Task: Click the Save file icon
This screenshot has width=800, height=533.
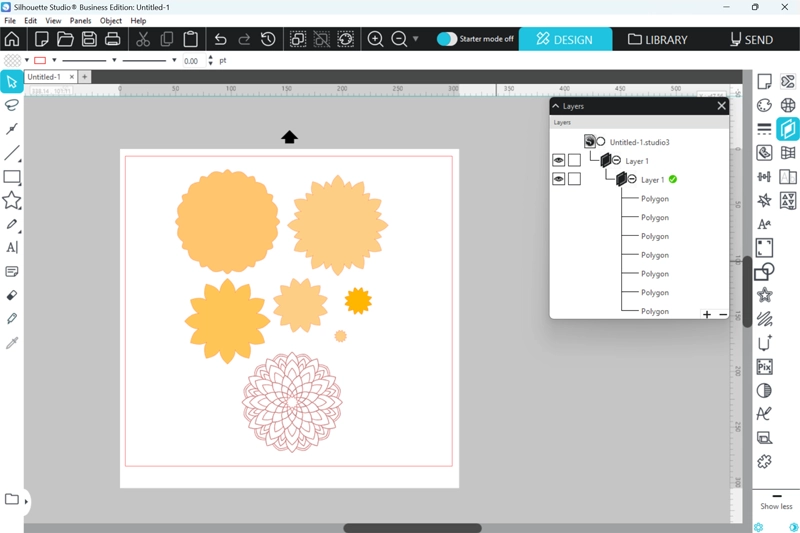Action: 89,39
